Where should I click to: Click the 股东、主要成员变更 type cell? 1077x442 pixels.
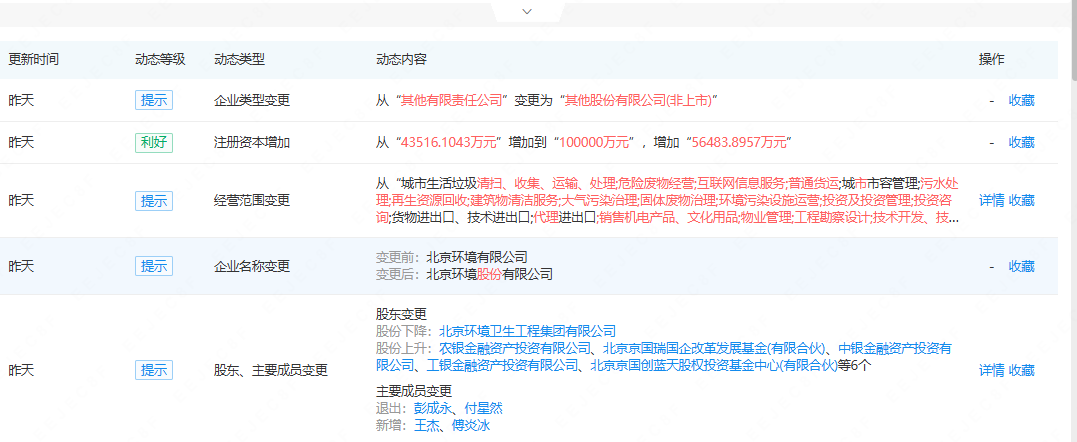coord(271,371)
